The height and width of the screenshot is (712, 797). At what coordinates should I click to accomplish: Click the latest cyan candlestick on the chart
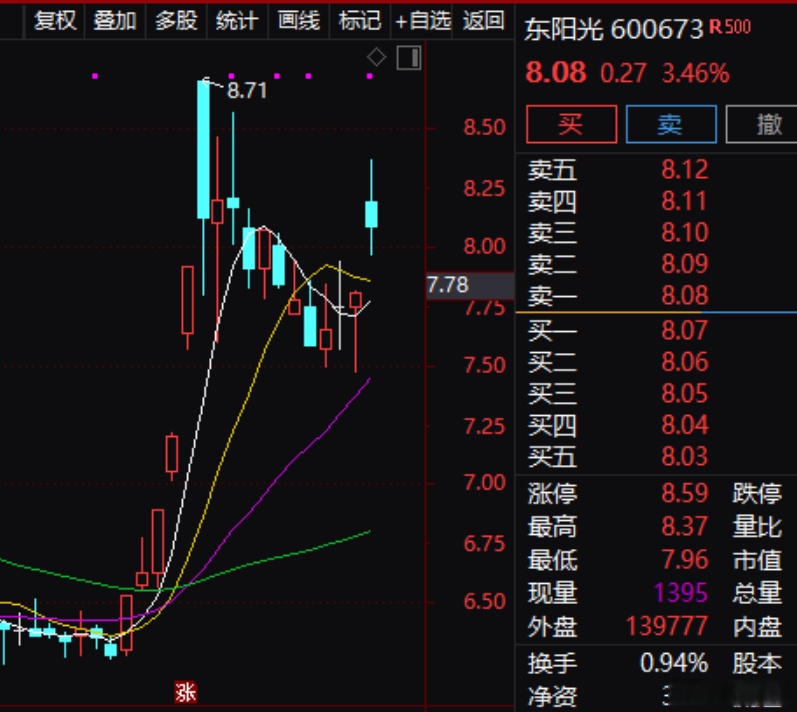(x=372, y=214)
